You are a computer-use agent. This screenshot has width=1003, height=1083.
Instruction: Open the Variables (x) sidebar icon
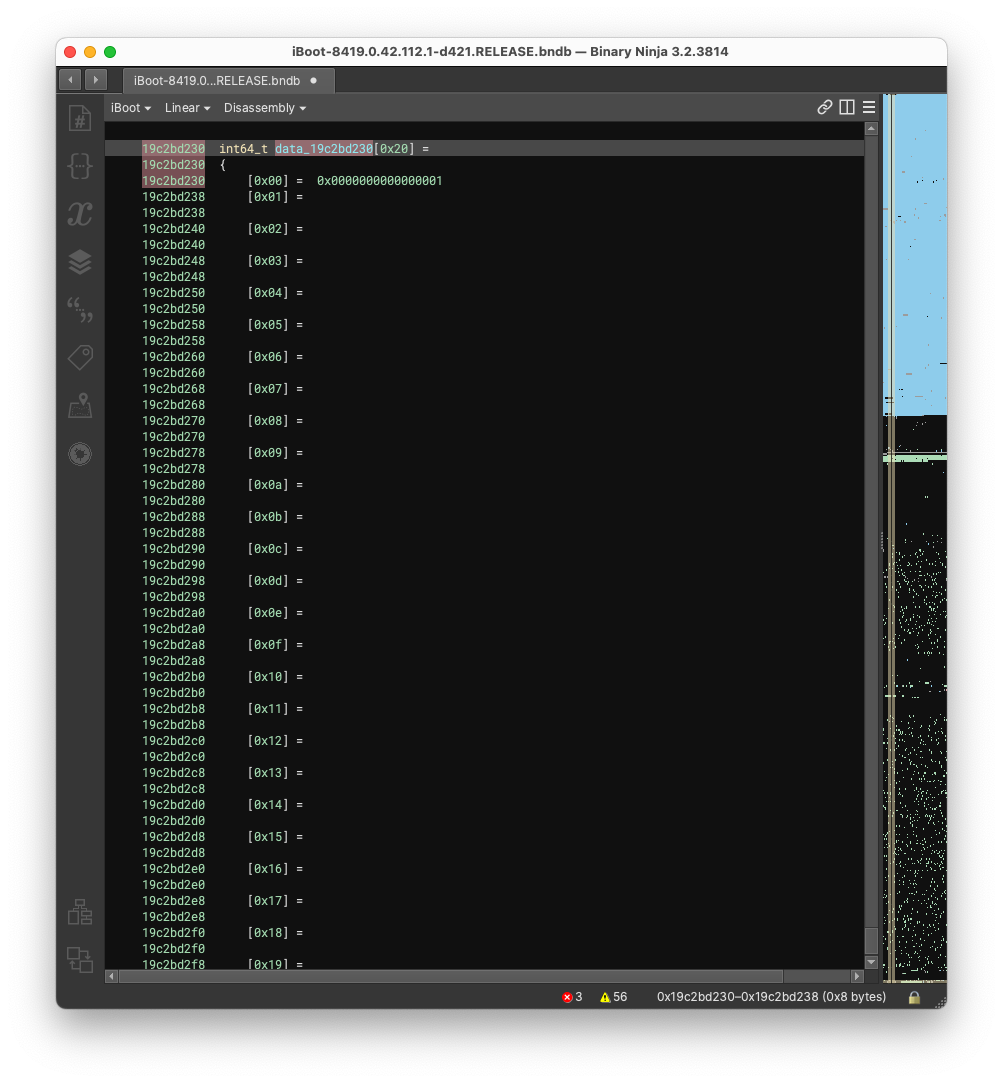tap(80, 214)
